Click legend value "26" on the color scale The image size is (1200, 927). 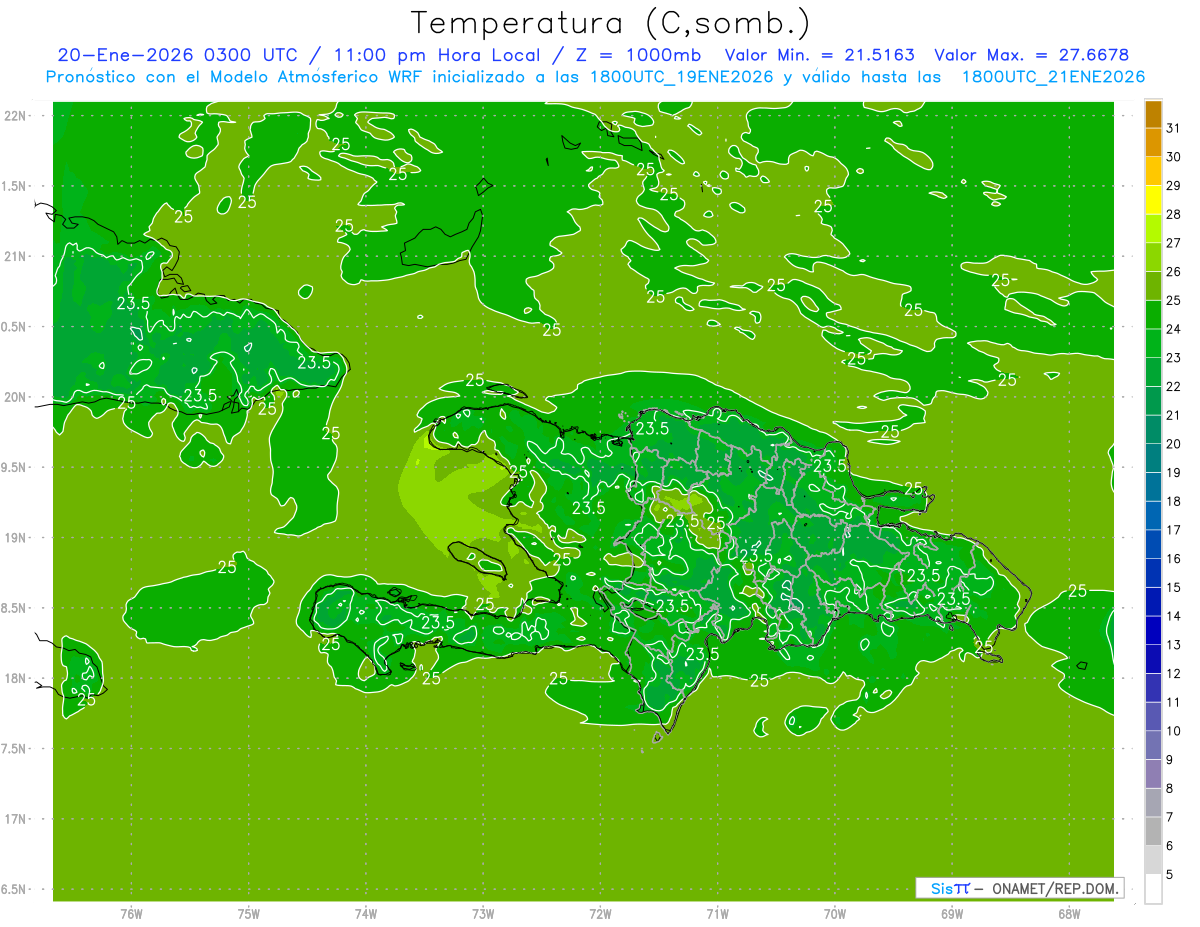pos(1174,272)
